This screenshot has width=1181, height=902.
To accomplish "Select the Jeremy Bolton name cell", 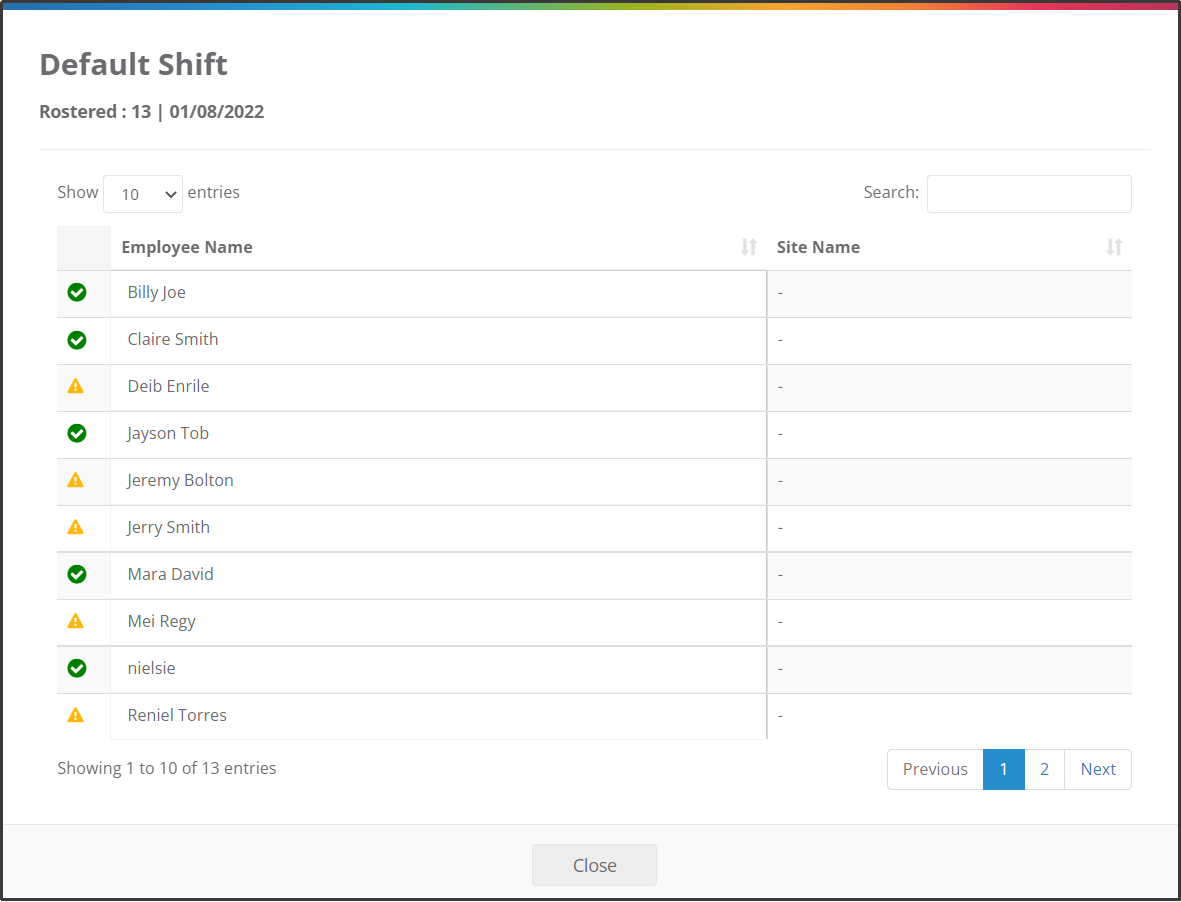I will pyautogui.click(x=438, y=481).
